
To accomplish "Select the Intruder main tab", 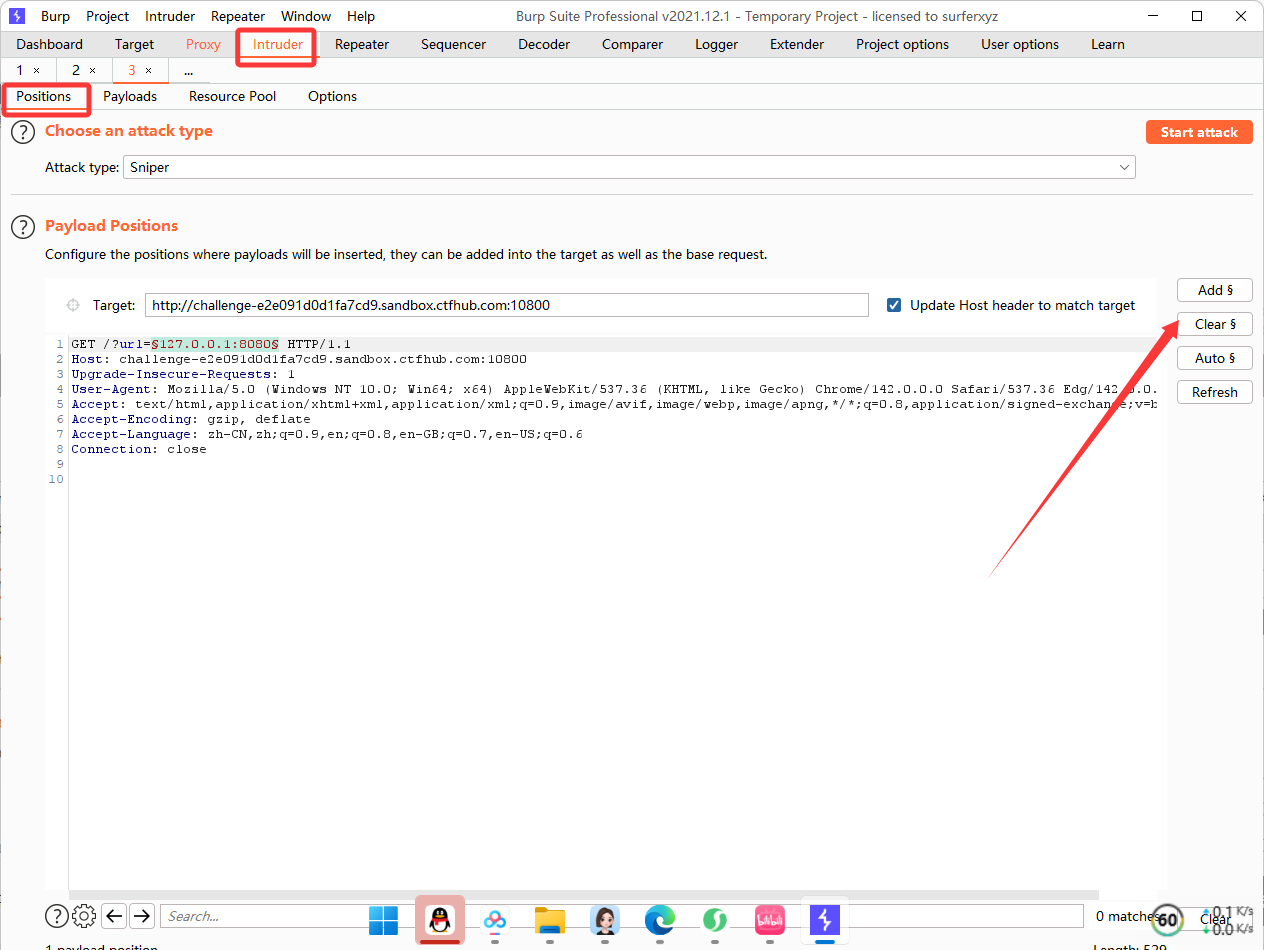I will pos(278,44).
